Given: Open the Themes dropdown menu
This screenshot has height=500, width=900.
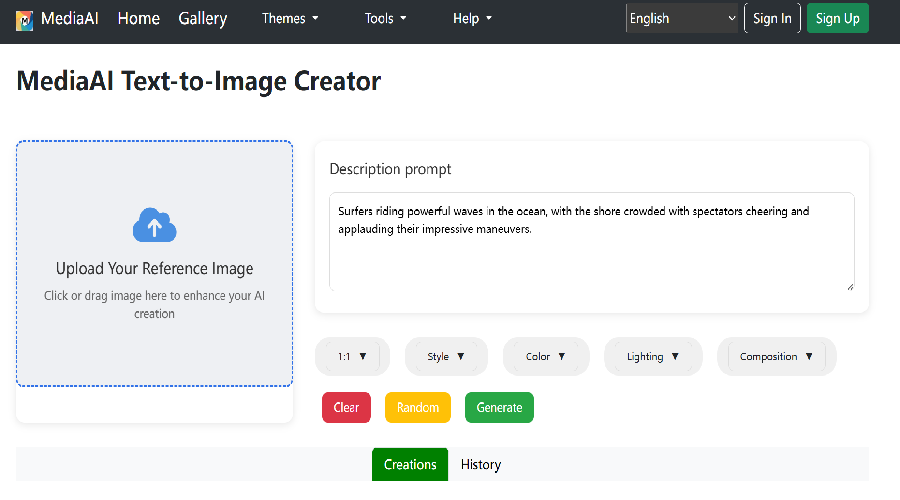Looking at the screenshot, I should pyautogui.click(x=290, y=18).
